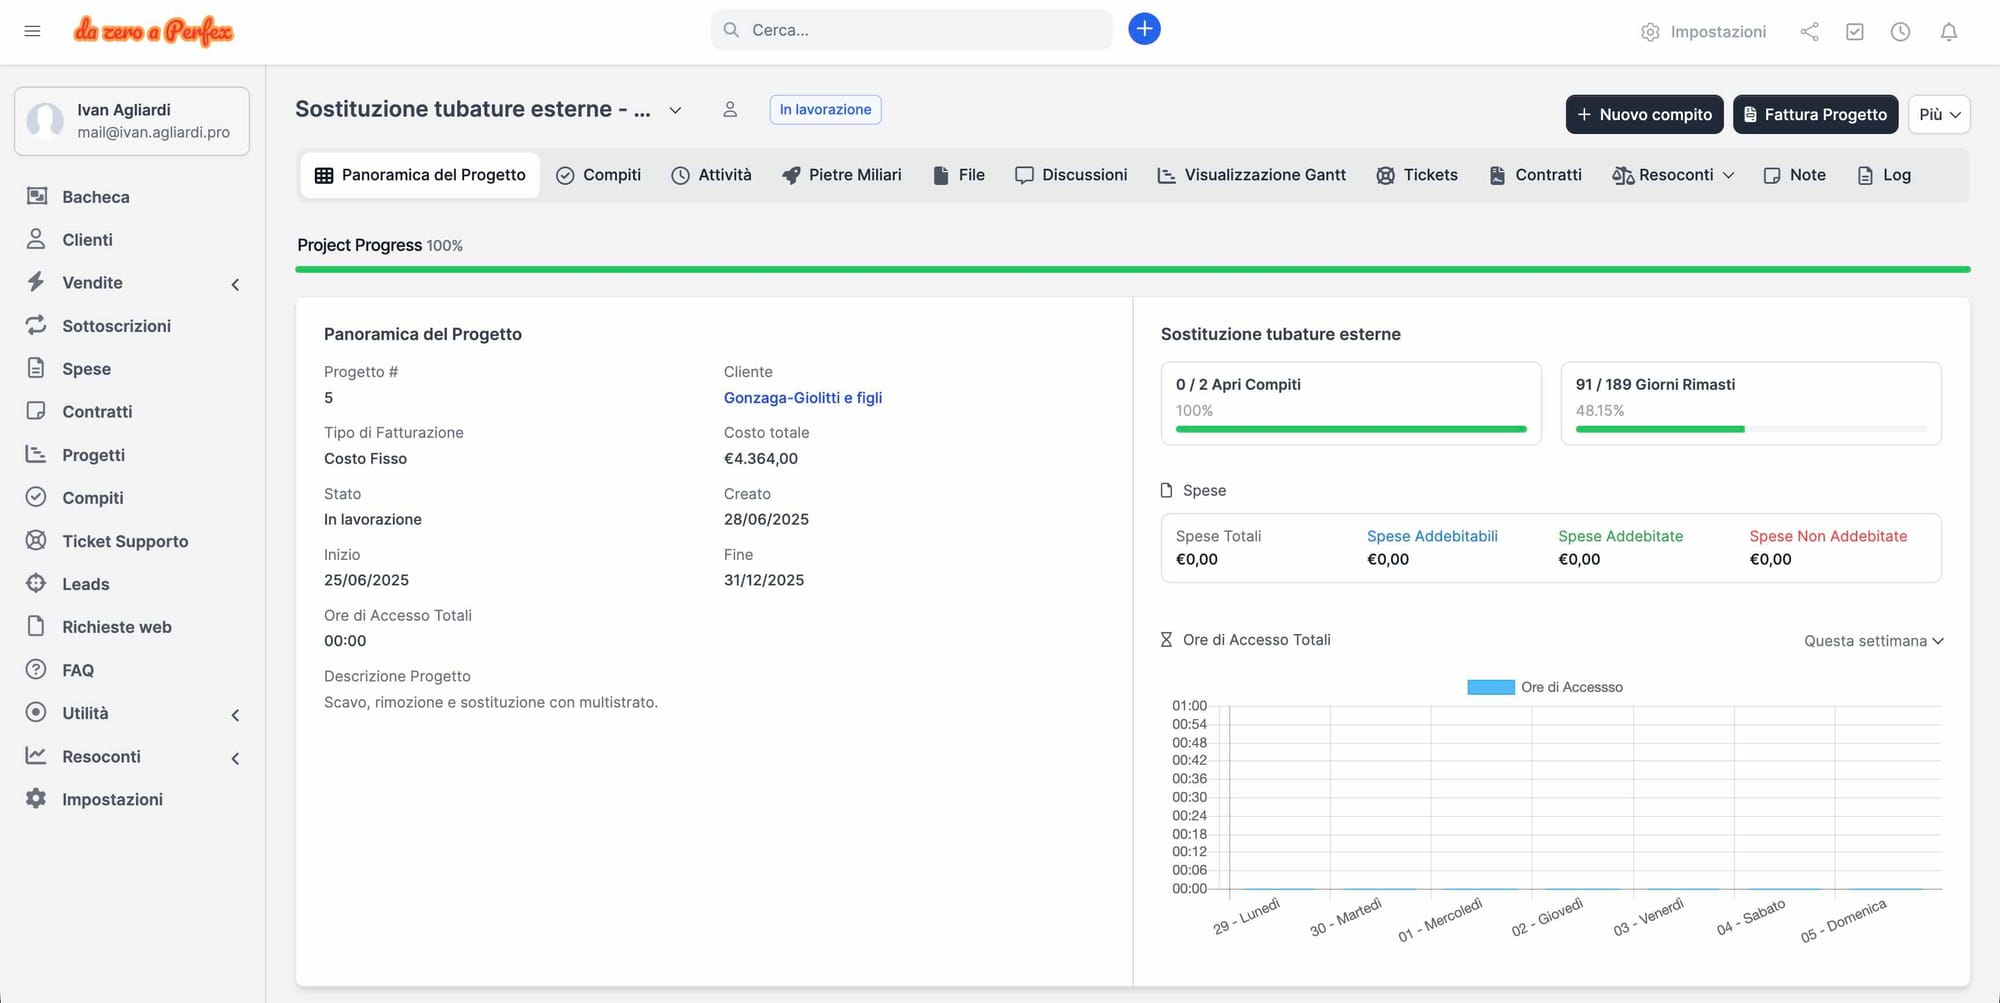
Task: Open the Questa settimana period dropdown
Action: coord(1872,641)
